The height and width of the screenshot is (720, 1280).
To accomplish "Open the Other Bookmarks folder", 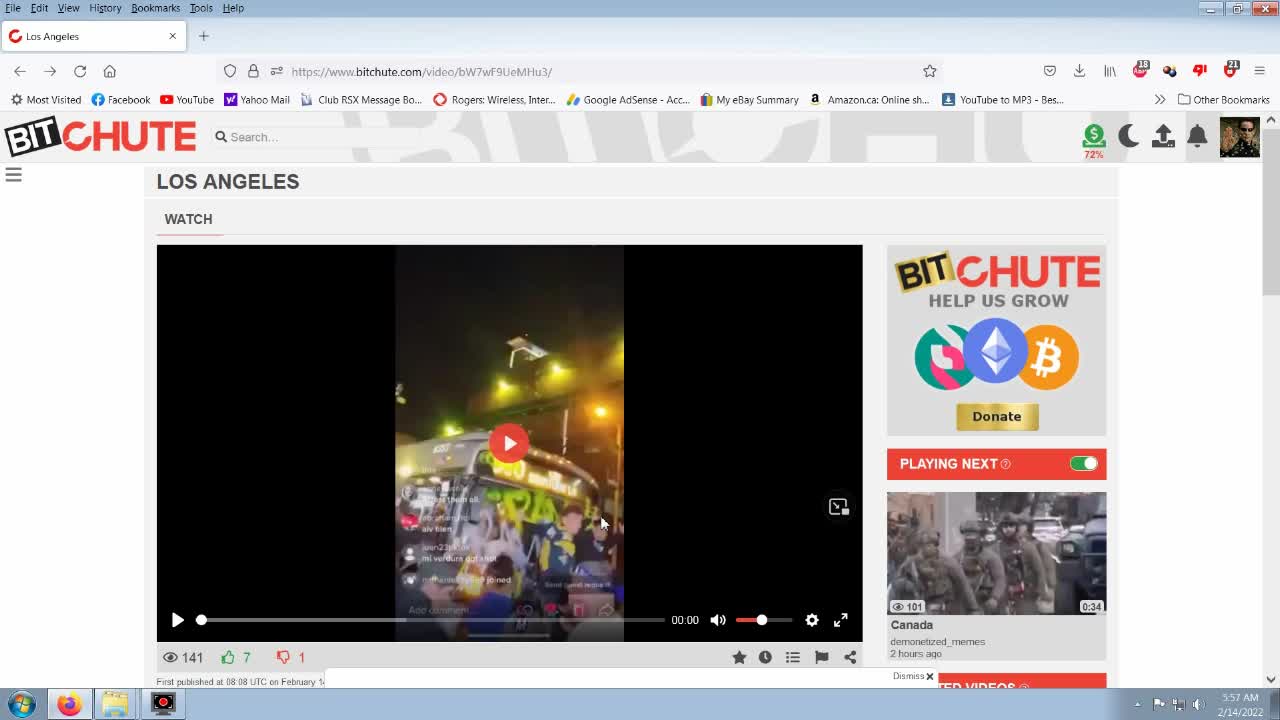I will pyautogui.click(x=1223, y=99).
